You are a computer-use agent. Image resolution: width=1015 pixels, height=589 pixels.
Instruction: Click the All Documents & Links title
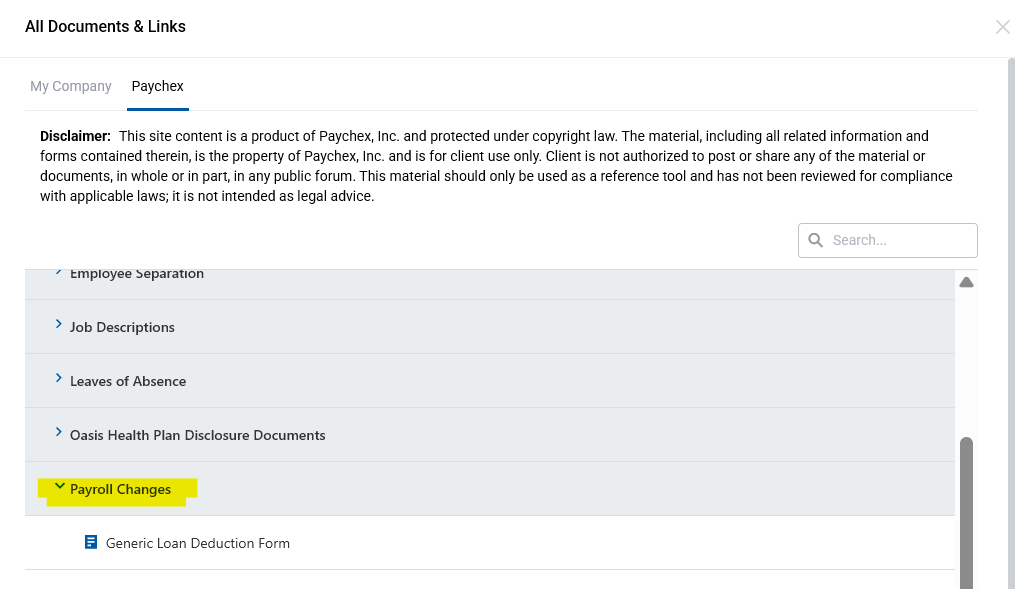106,27
